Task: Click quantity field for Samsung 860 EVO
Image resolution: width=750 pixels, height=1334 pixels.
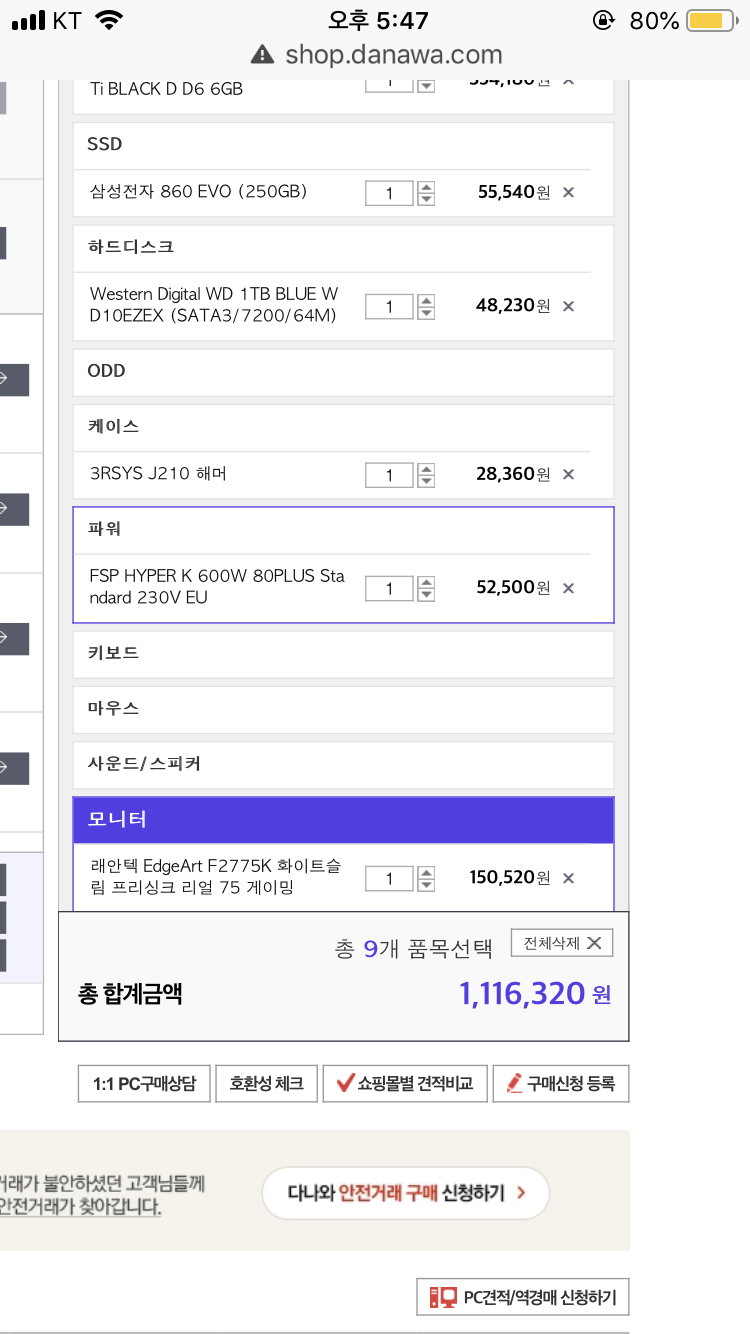Action: [x=389, y=193]
